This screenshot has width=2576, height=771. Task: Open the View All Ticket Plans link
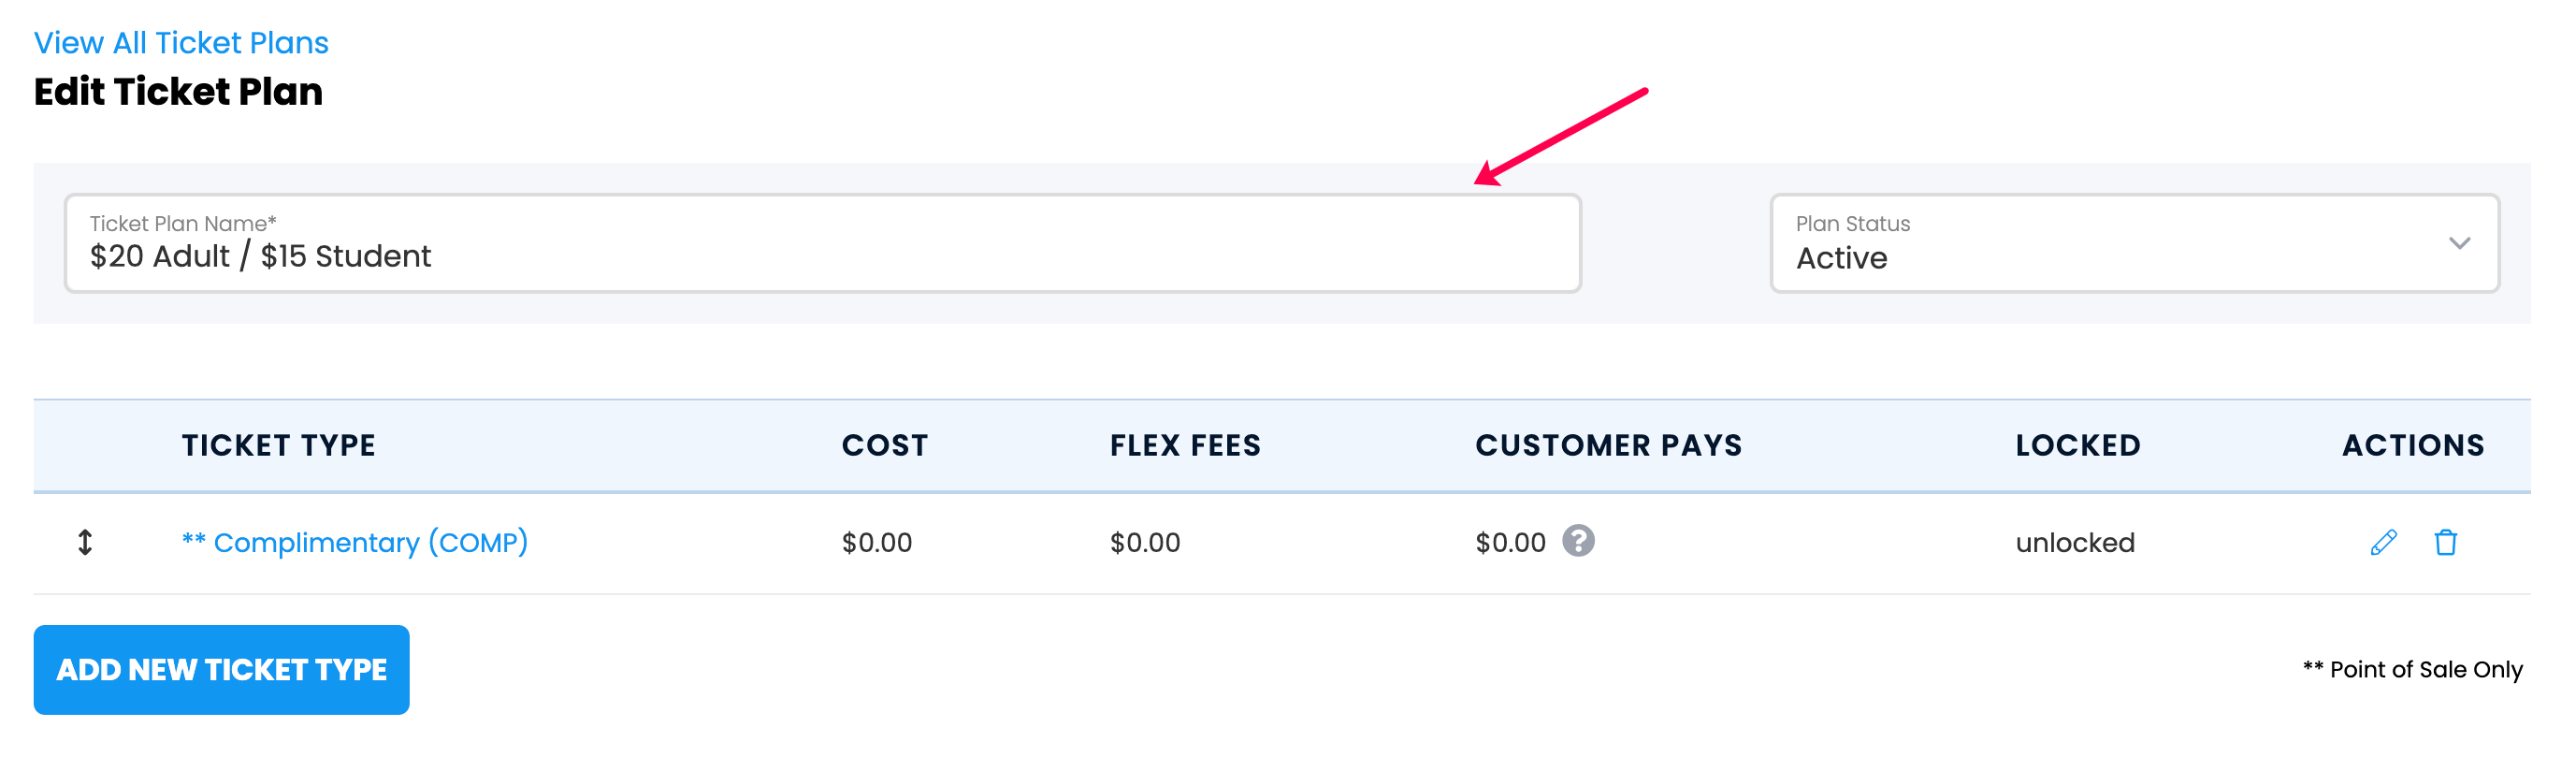pos(181,43)
